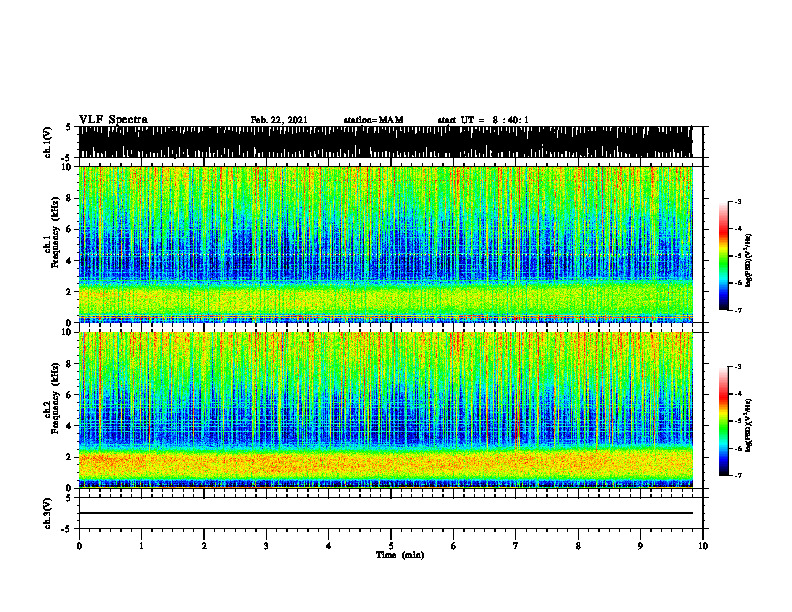Click the ch.1 voltage waveform panel
Image resolution: width=792 pixels, height=612 pixels.
[x=385, y=142]
